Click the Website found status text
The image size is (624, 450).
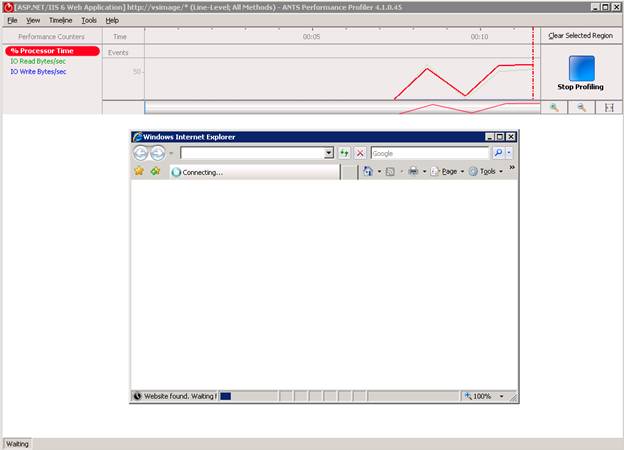(x=180, y=396)
